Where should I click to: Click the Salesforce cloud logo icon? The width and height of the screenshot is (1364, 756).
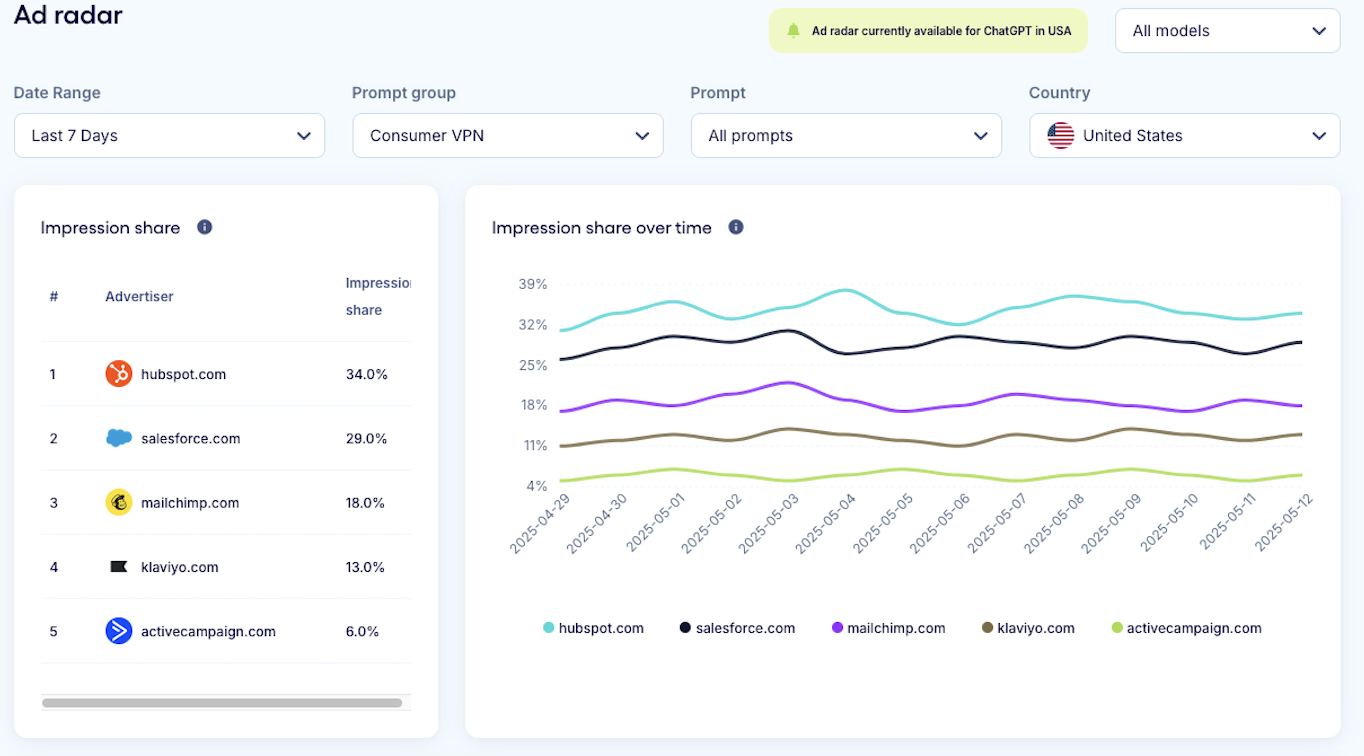pos(119,438)
